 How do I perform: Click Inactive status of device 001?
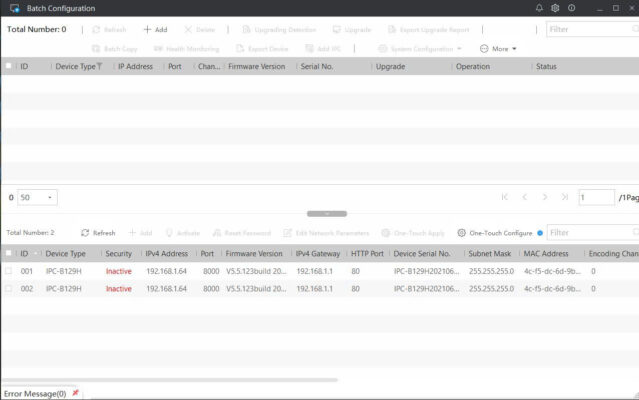(x=118, y=271)
